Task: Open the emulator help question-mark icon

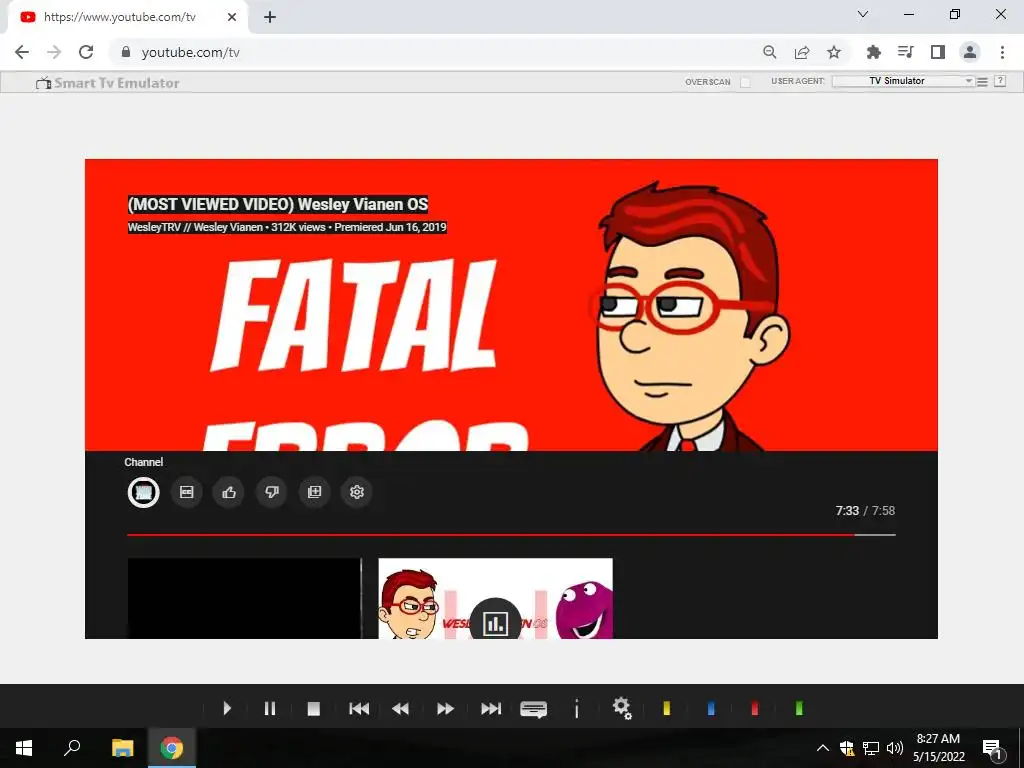Action: (1000, 81)
